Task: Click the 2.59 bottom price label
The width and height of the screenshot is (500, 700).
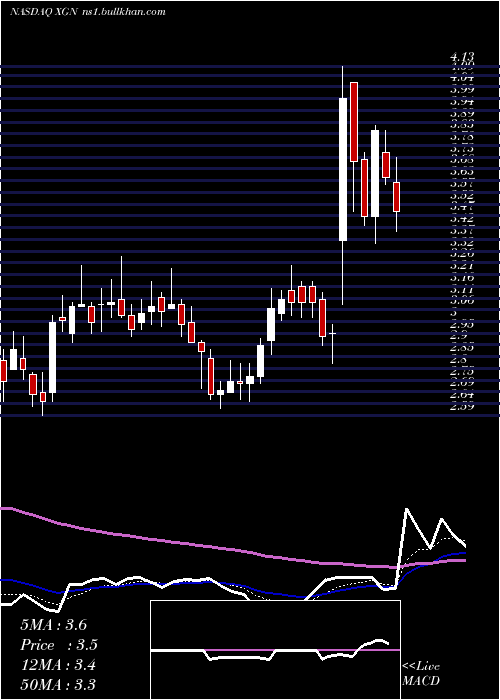Action: tap(462, 406)
